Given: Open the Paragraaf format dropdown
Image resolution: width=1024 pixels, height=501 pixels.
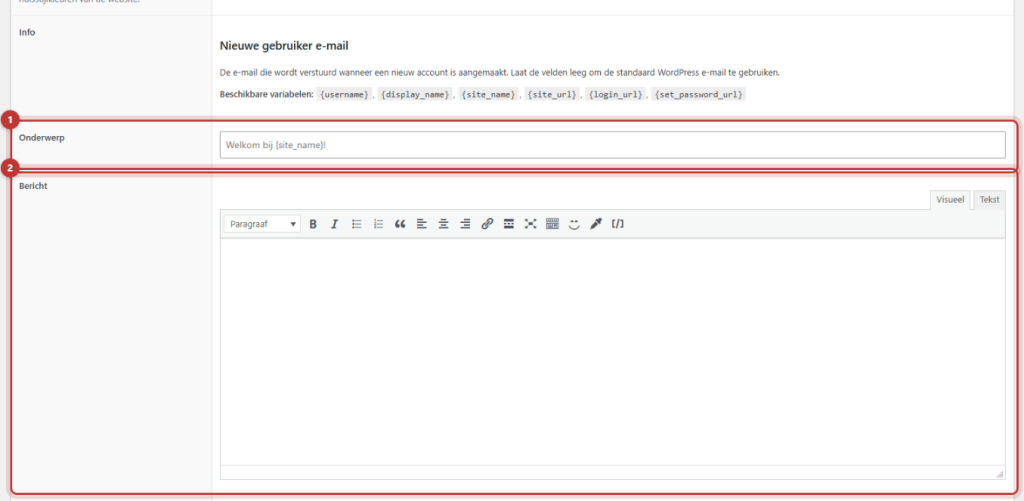Looking at the screenshot, I should coord(263,224).
